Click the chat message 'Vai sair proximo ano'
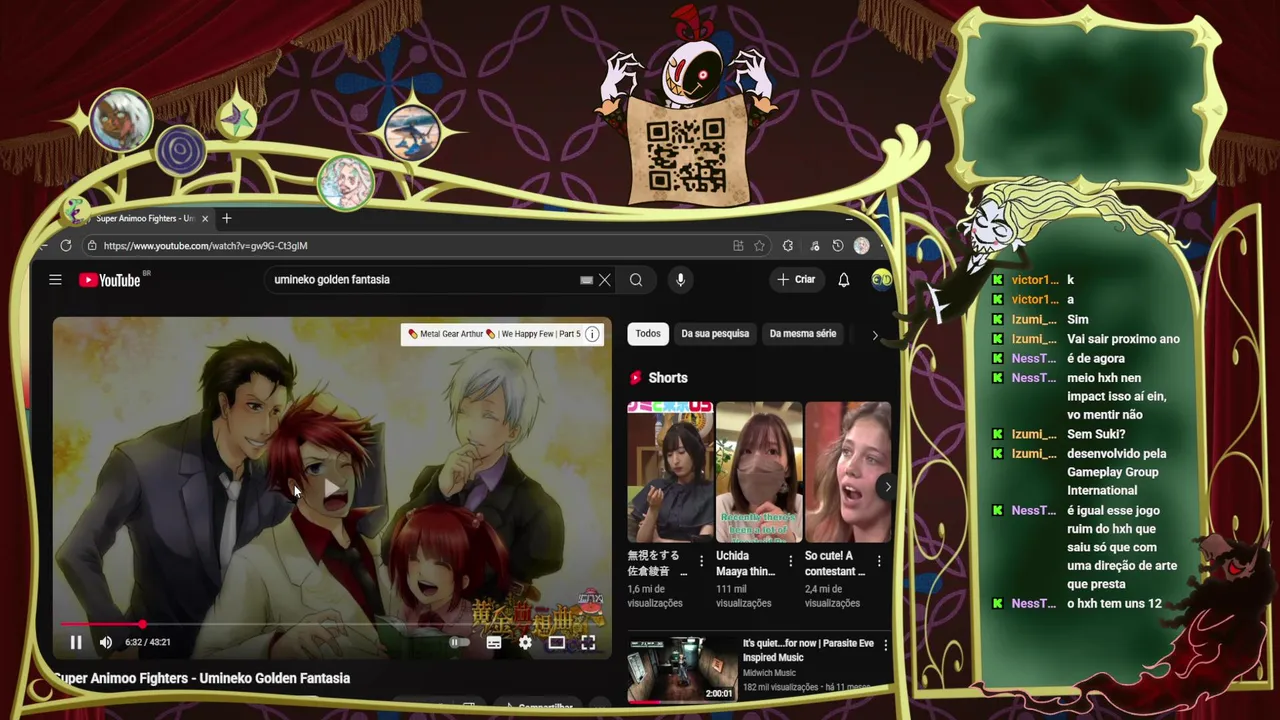The image size is (1280, 720). pos(1123,339)
